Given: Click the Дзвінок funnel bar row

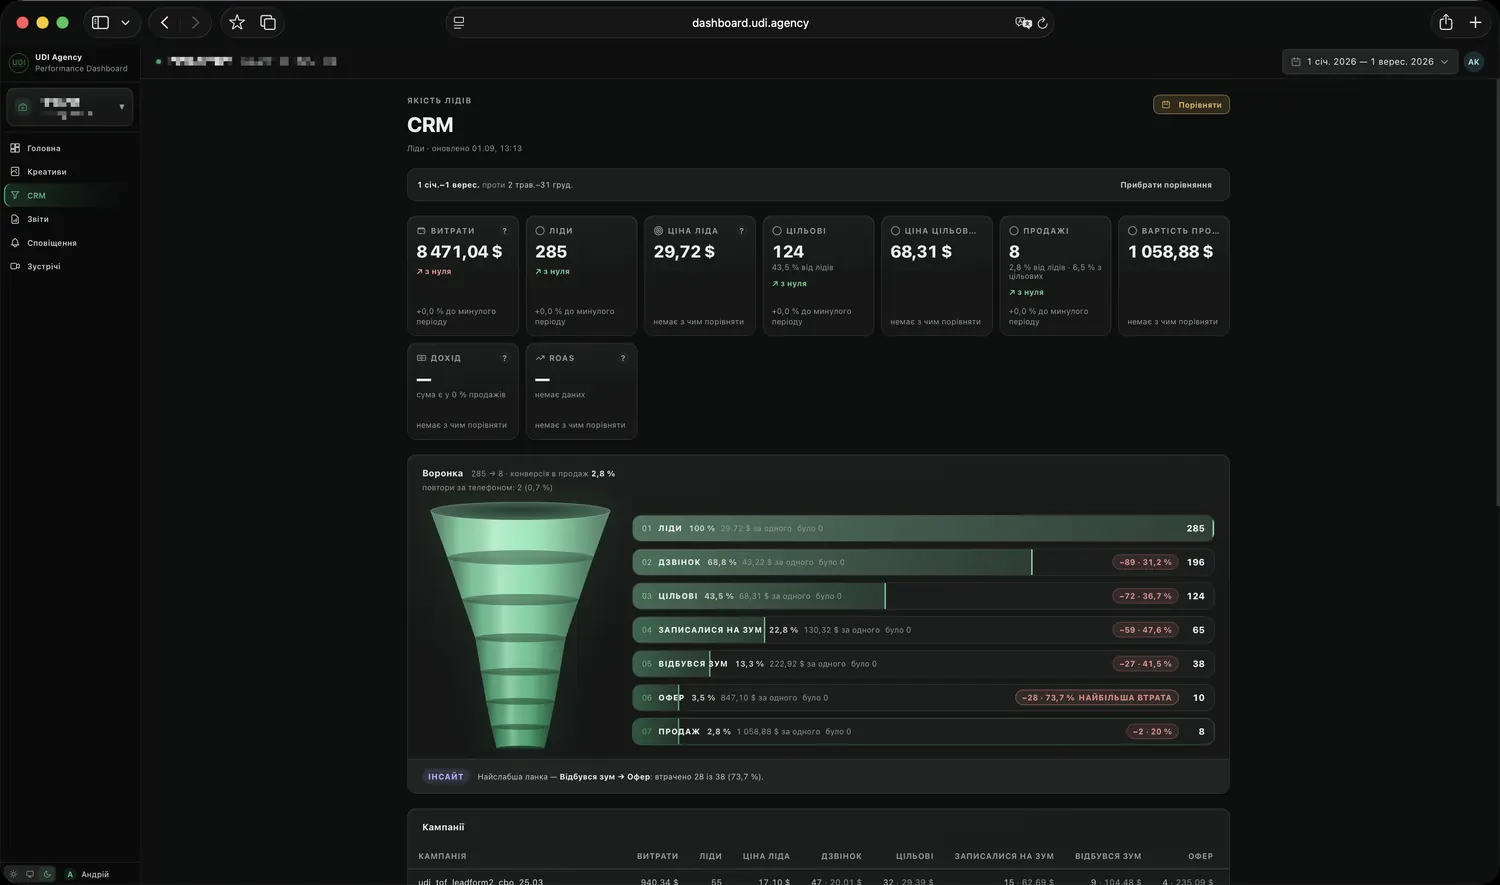Looking at the screenshot, I should (923, 562).
